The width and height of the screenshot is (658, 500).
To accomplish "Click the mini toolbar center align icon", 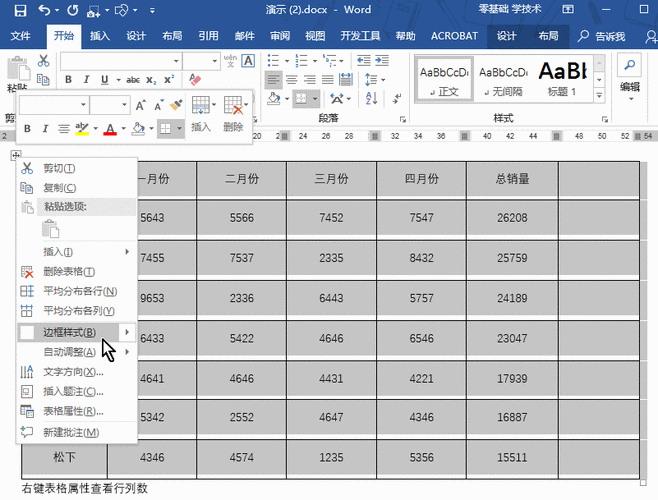I will click(64, 128).
